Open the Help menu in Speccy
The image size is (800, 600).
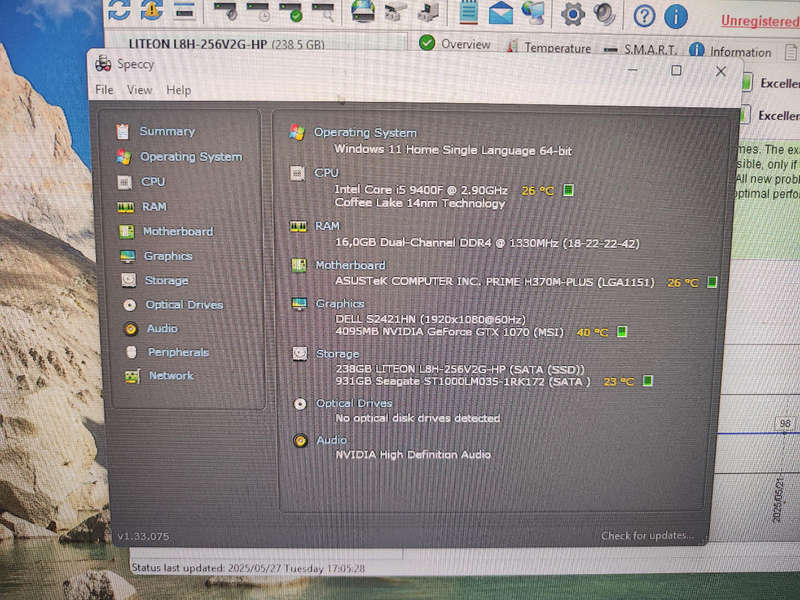[x=179, y=90]
